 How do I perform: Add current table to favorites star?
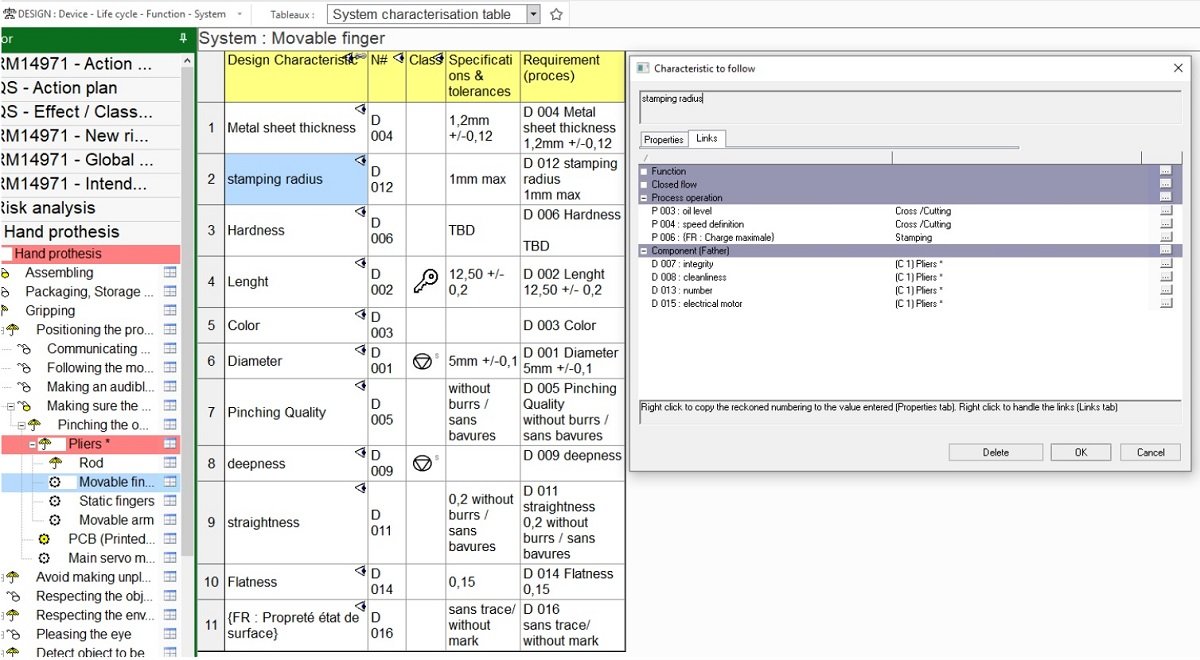(557, 14)
